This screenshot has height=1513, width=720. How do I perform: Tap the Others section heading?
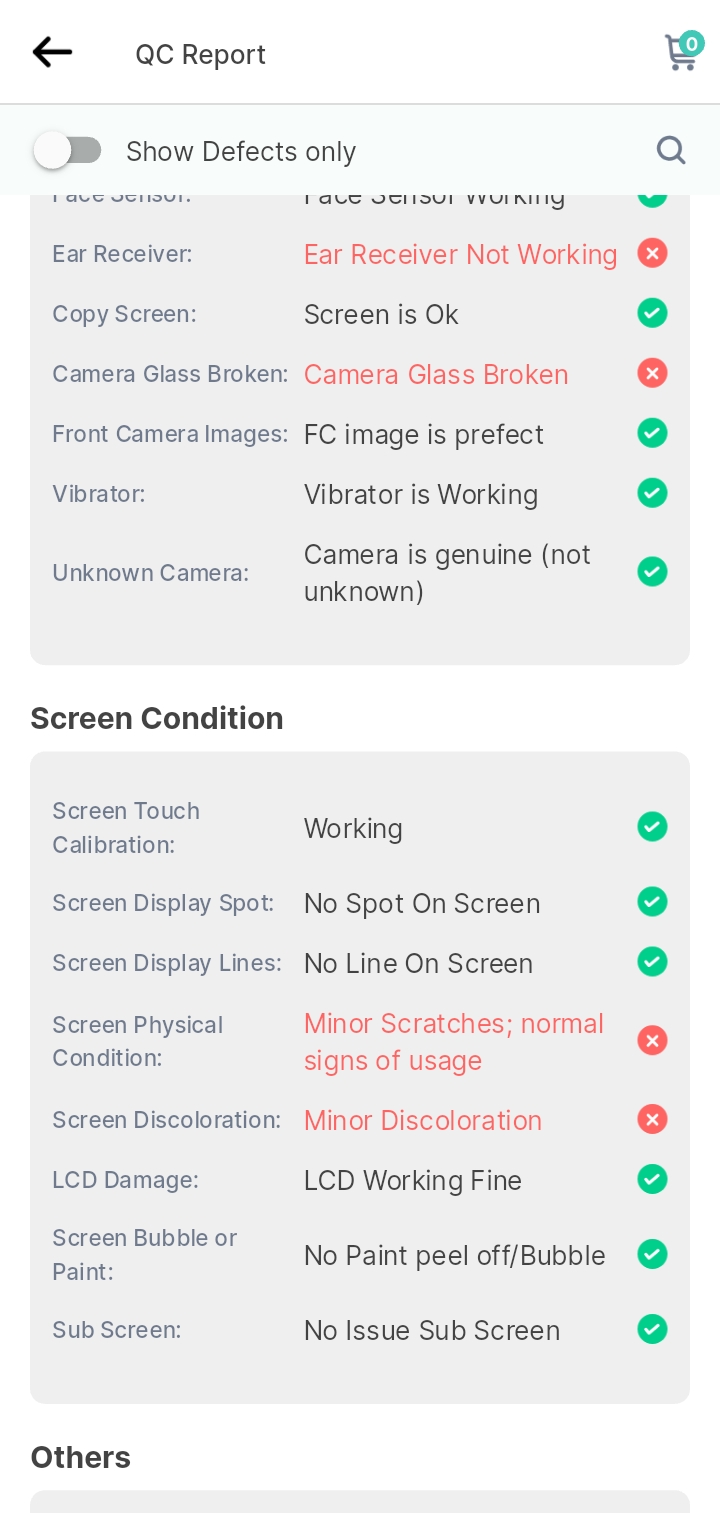click(81, 1457)
